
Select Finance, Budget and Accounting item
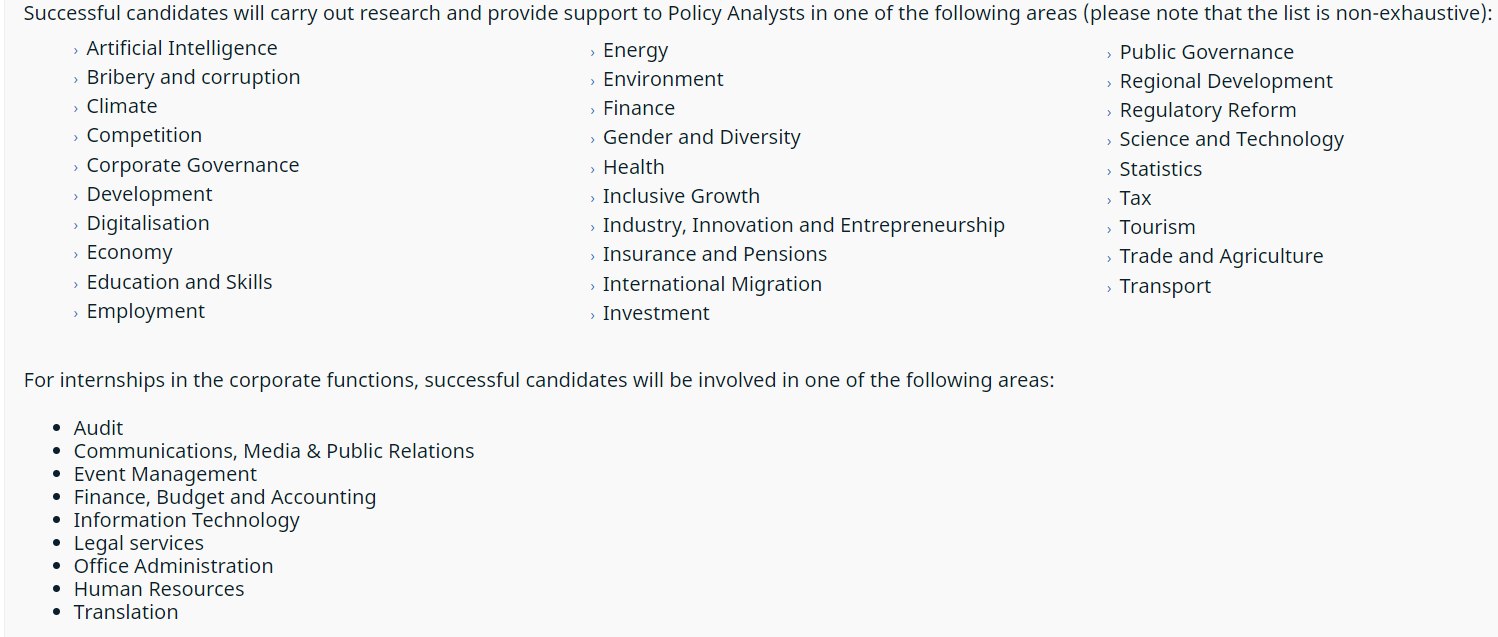pyautogui.click(x=225, y=497)
